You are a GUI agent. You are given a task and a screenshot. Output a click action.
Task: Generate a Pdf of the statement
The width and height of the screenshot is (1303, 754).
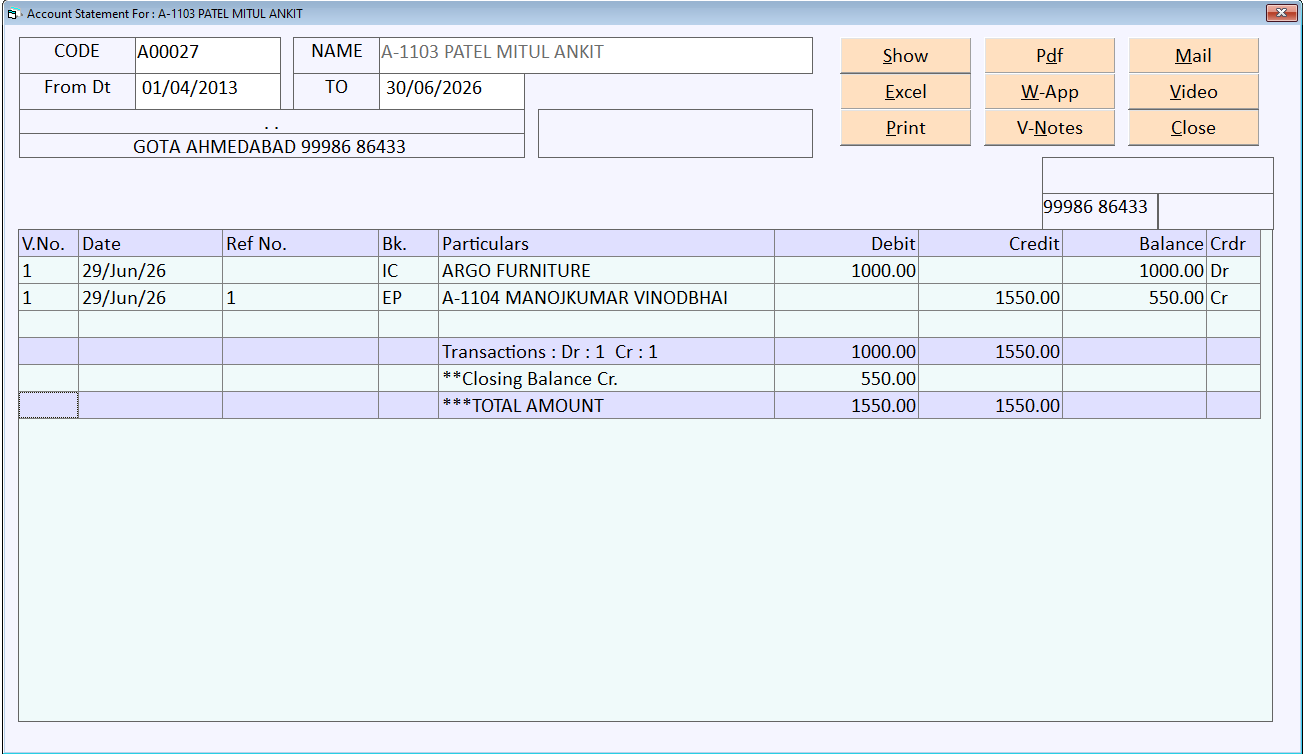click(1049, 56)
